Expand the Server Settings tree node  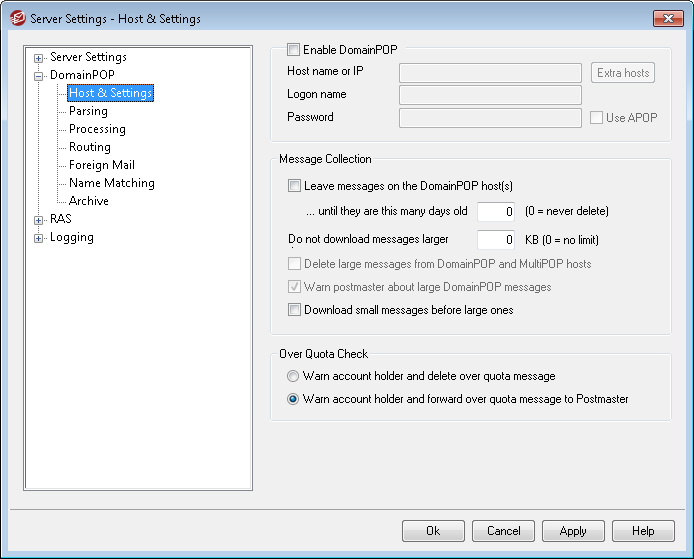(x=39, y=58)
